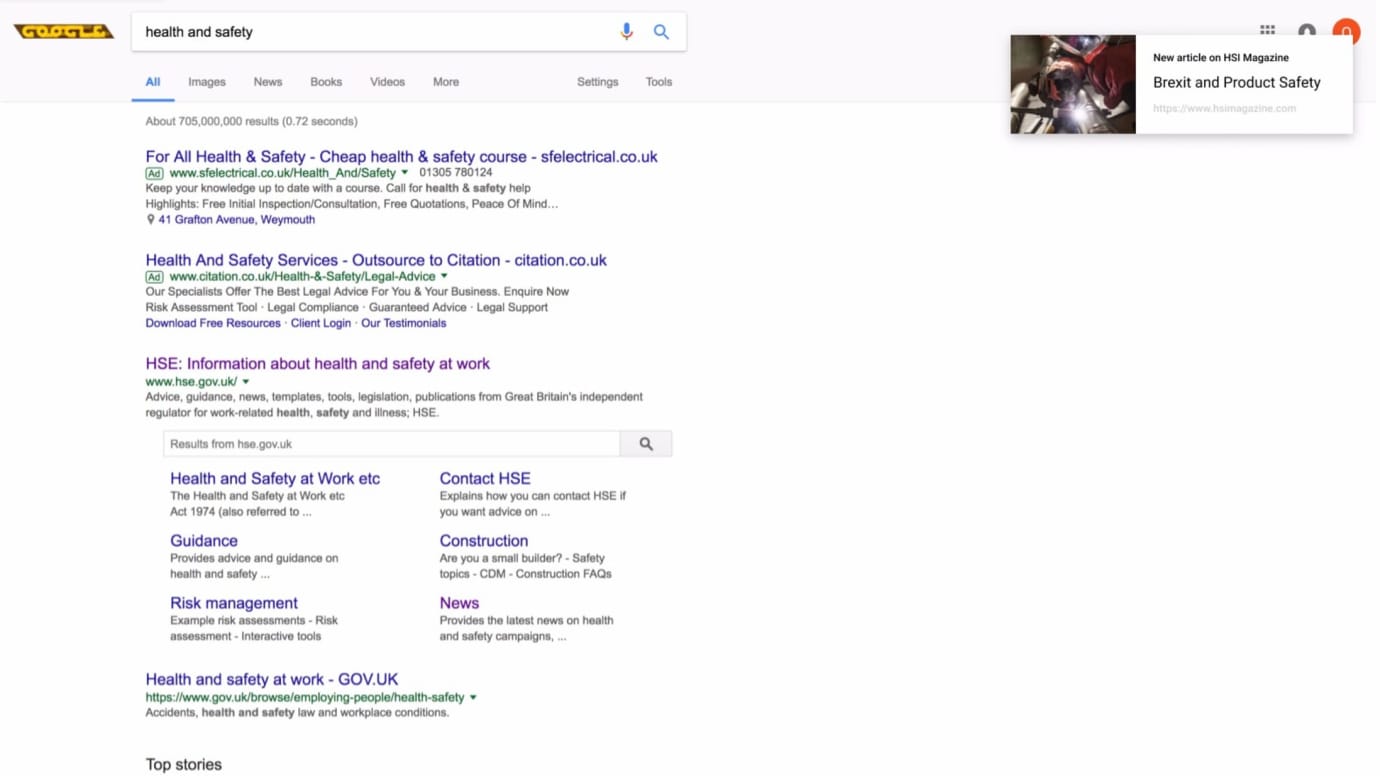The image size is (1380, 776).
Task: Open Brexit and Product Safety notification thumbnail
Action: 1073,85
